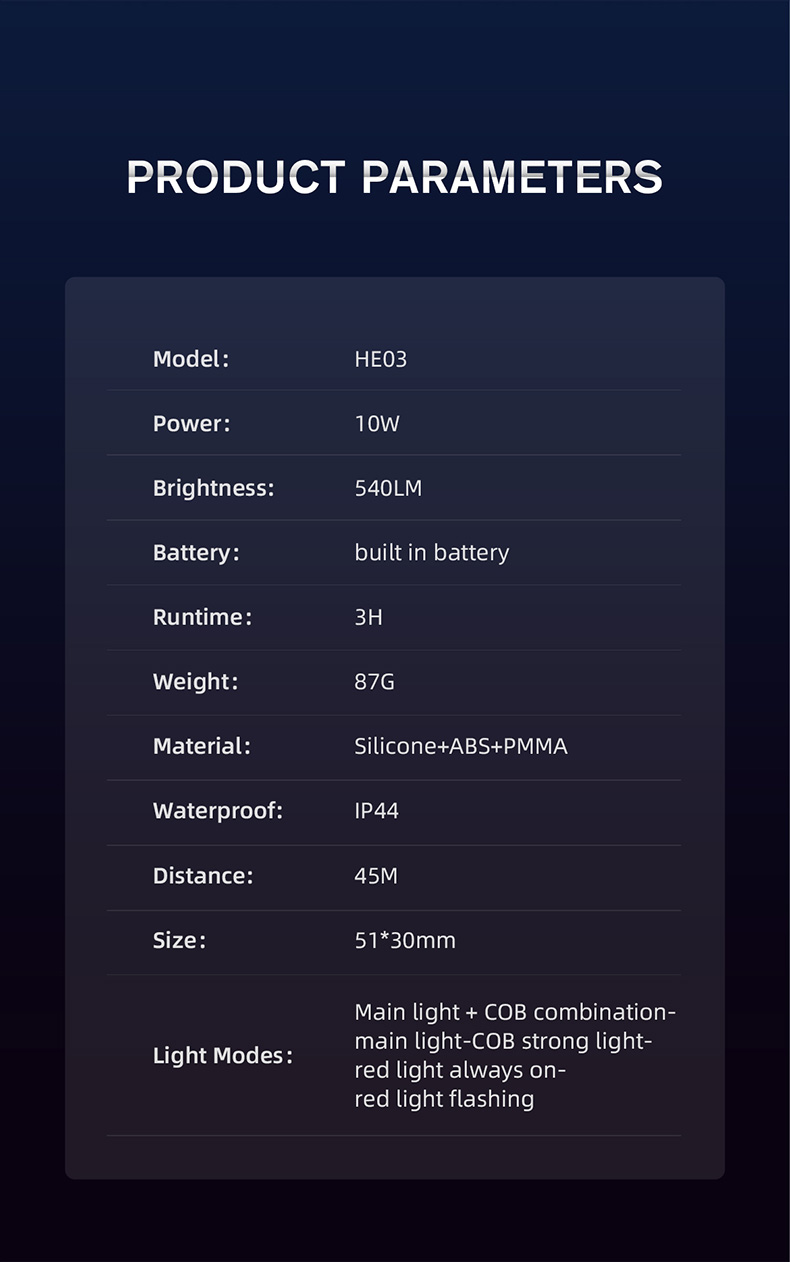Click the Battery label
The image size is (790, 1262).
pyautogui.click(x=196, y=553)
